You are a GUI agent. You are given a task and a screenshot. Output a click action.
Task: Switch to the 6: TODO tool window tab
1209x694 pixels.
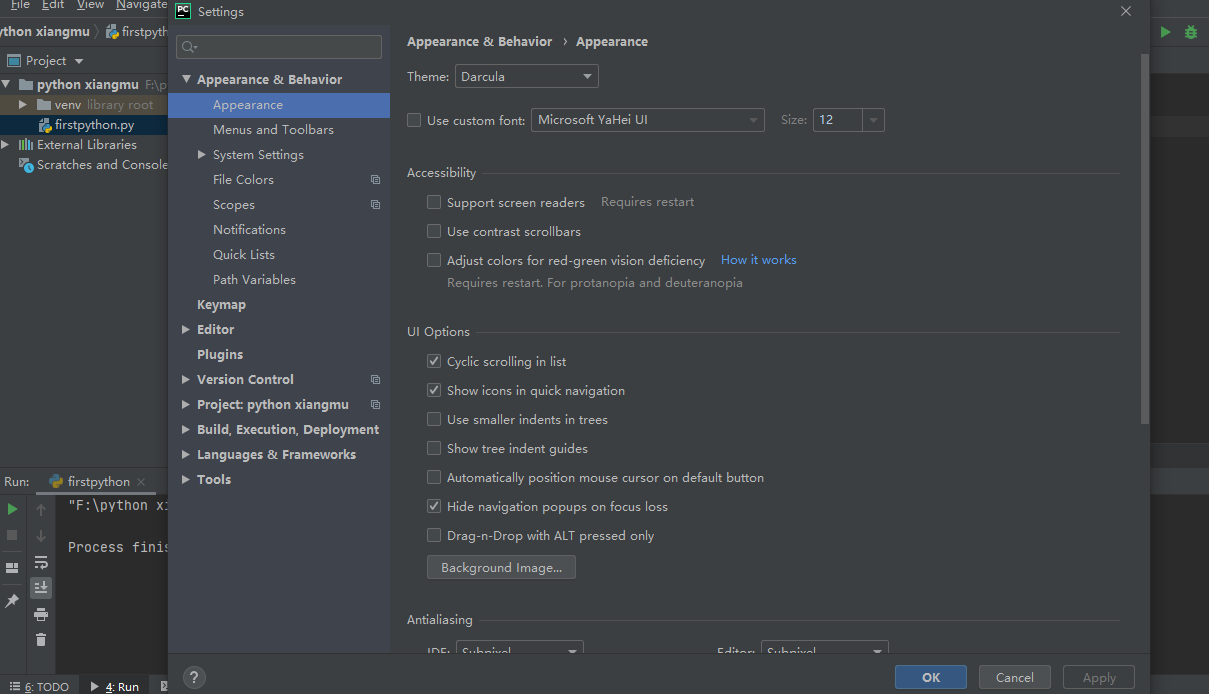[x=40, y=686]
